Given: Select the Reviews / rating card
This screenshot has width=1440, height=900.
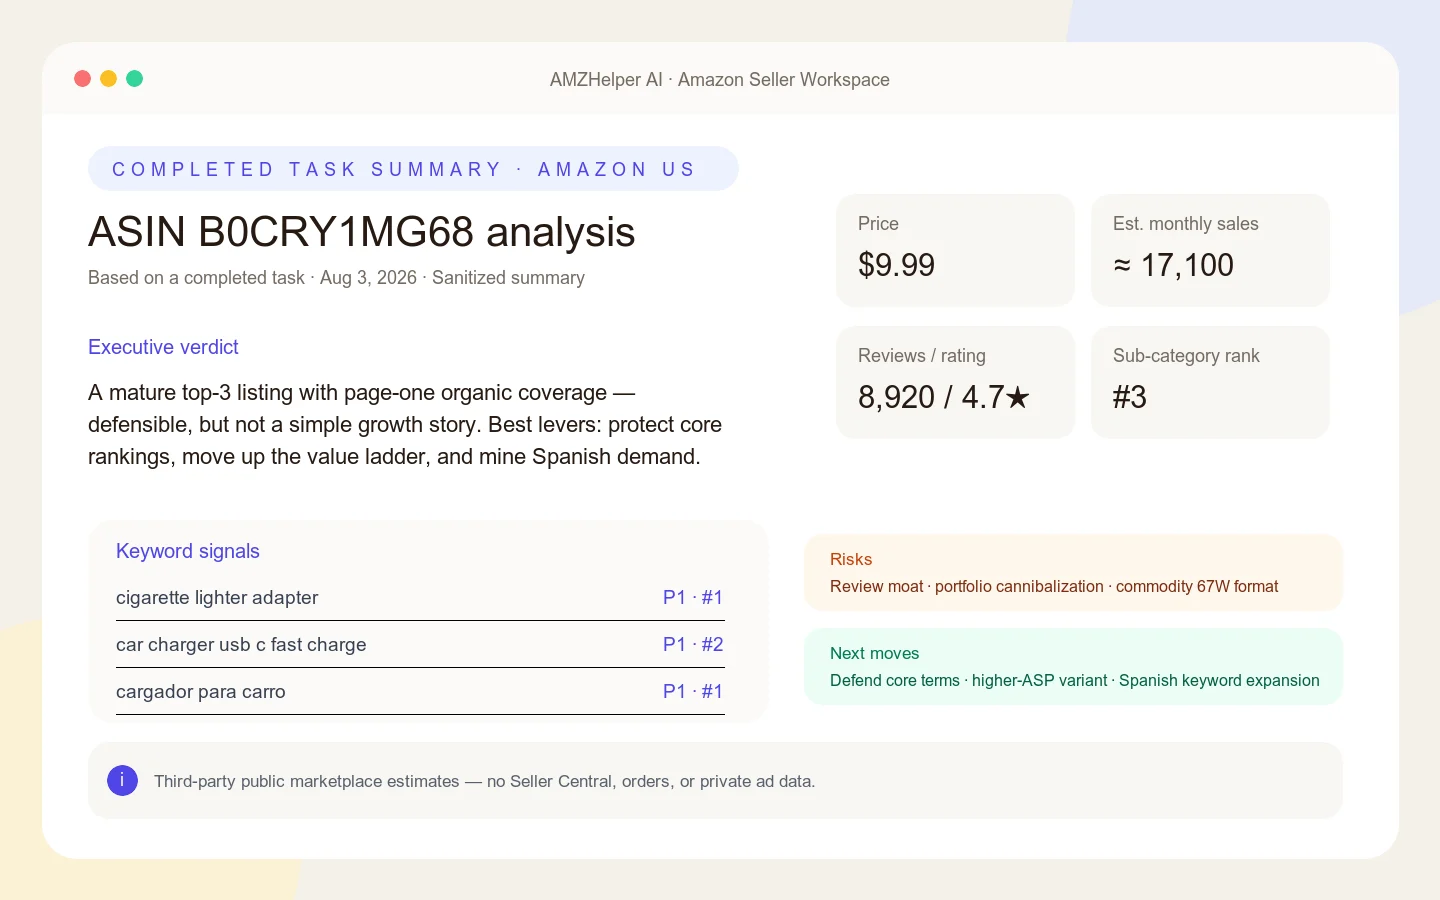Looking at the screenshot, I should click(955, 382).
